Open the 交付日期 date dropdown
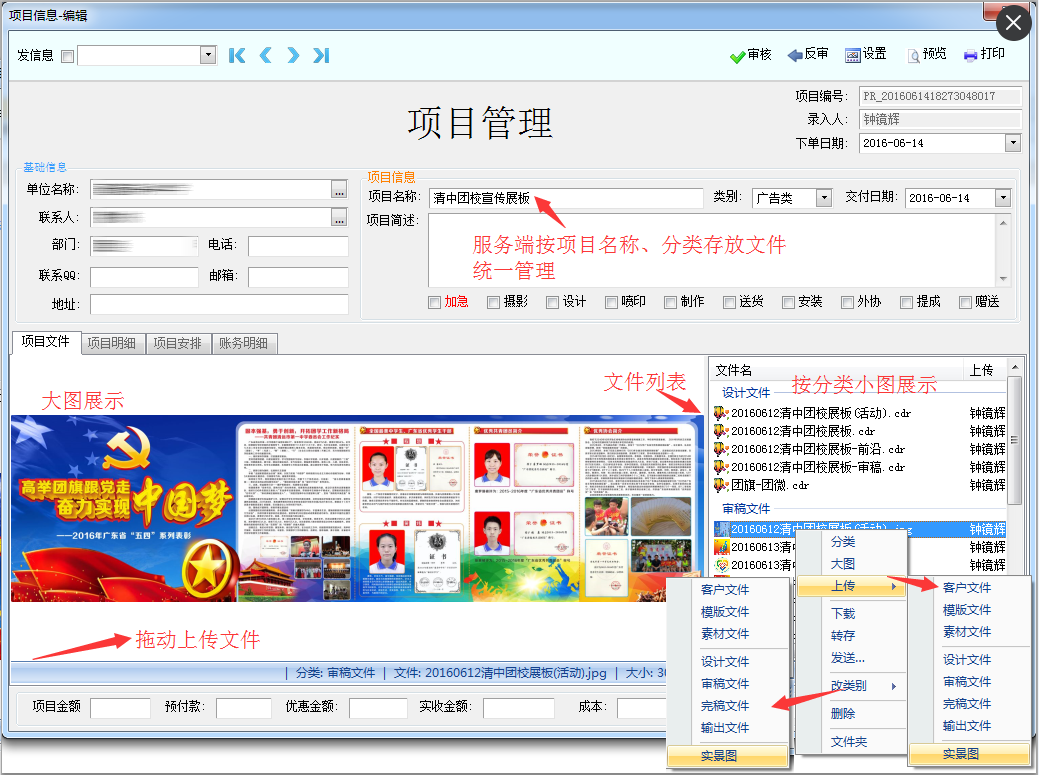Screen dimensions: 1039x775 pos(1003,197)
